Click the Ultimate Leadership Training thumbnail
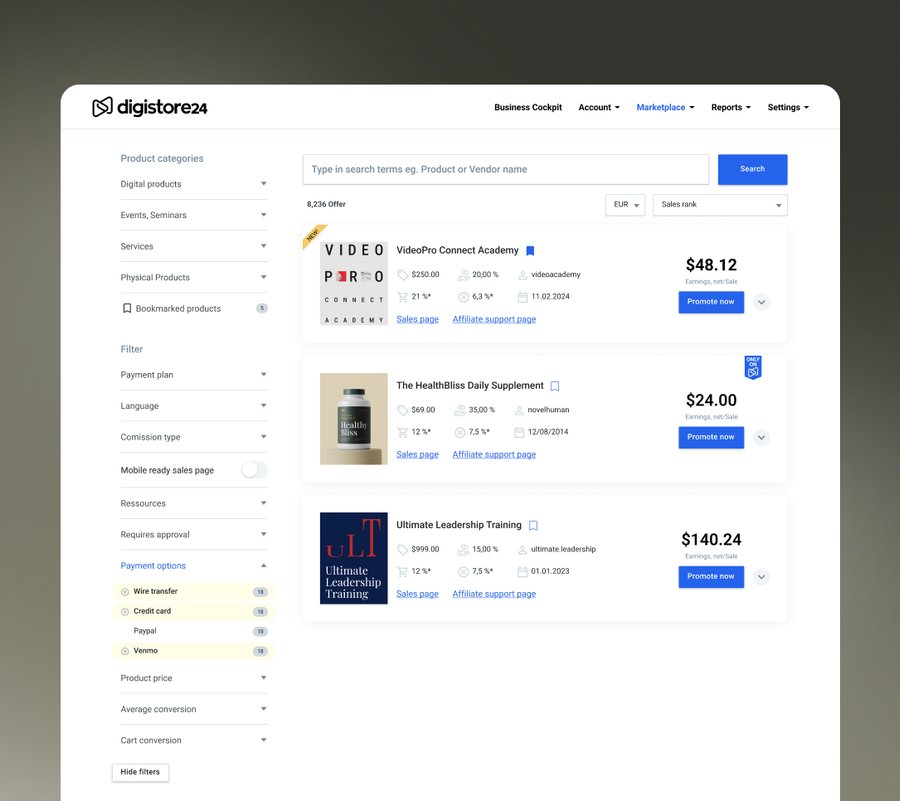 click(x=354, y=558)
